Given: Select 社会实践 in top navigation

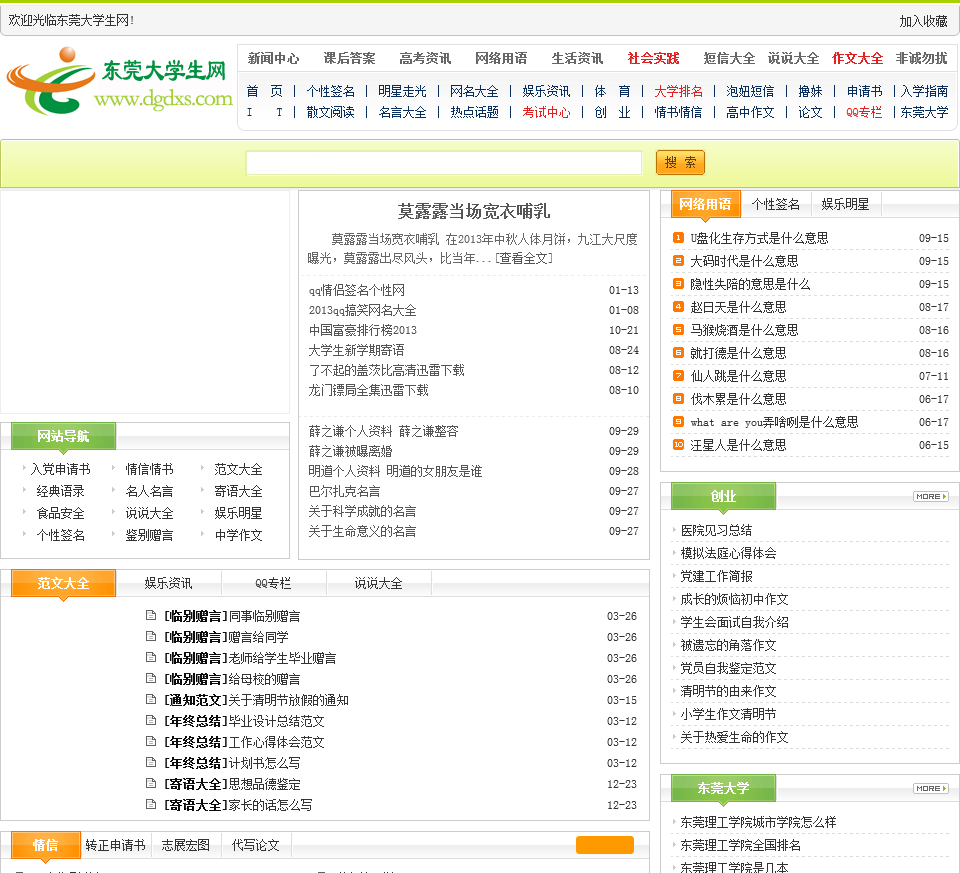Looking at the screenshot, I should coord(653,58).
